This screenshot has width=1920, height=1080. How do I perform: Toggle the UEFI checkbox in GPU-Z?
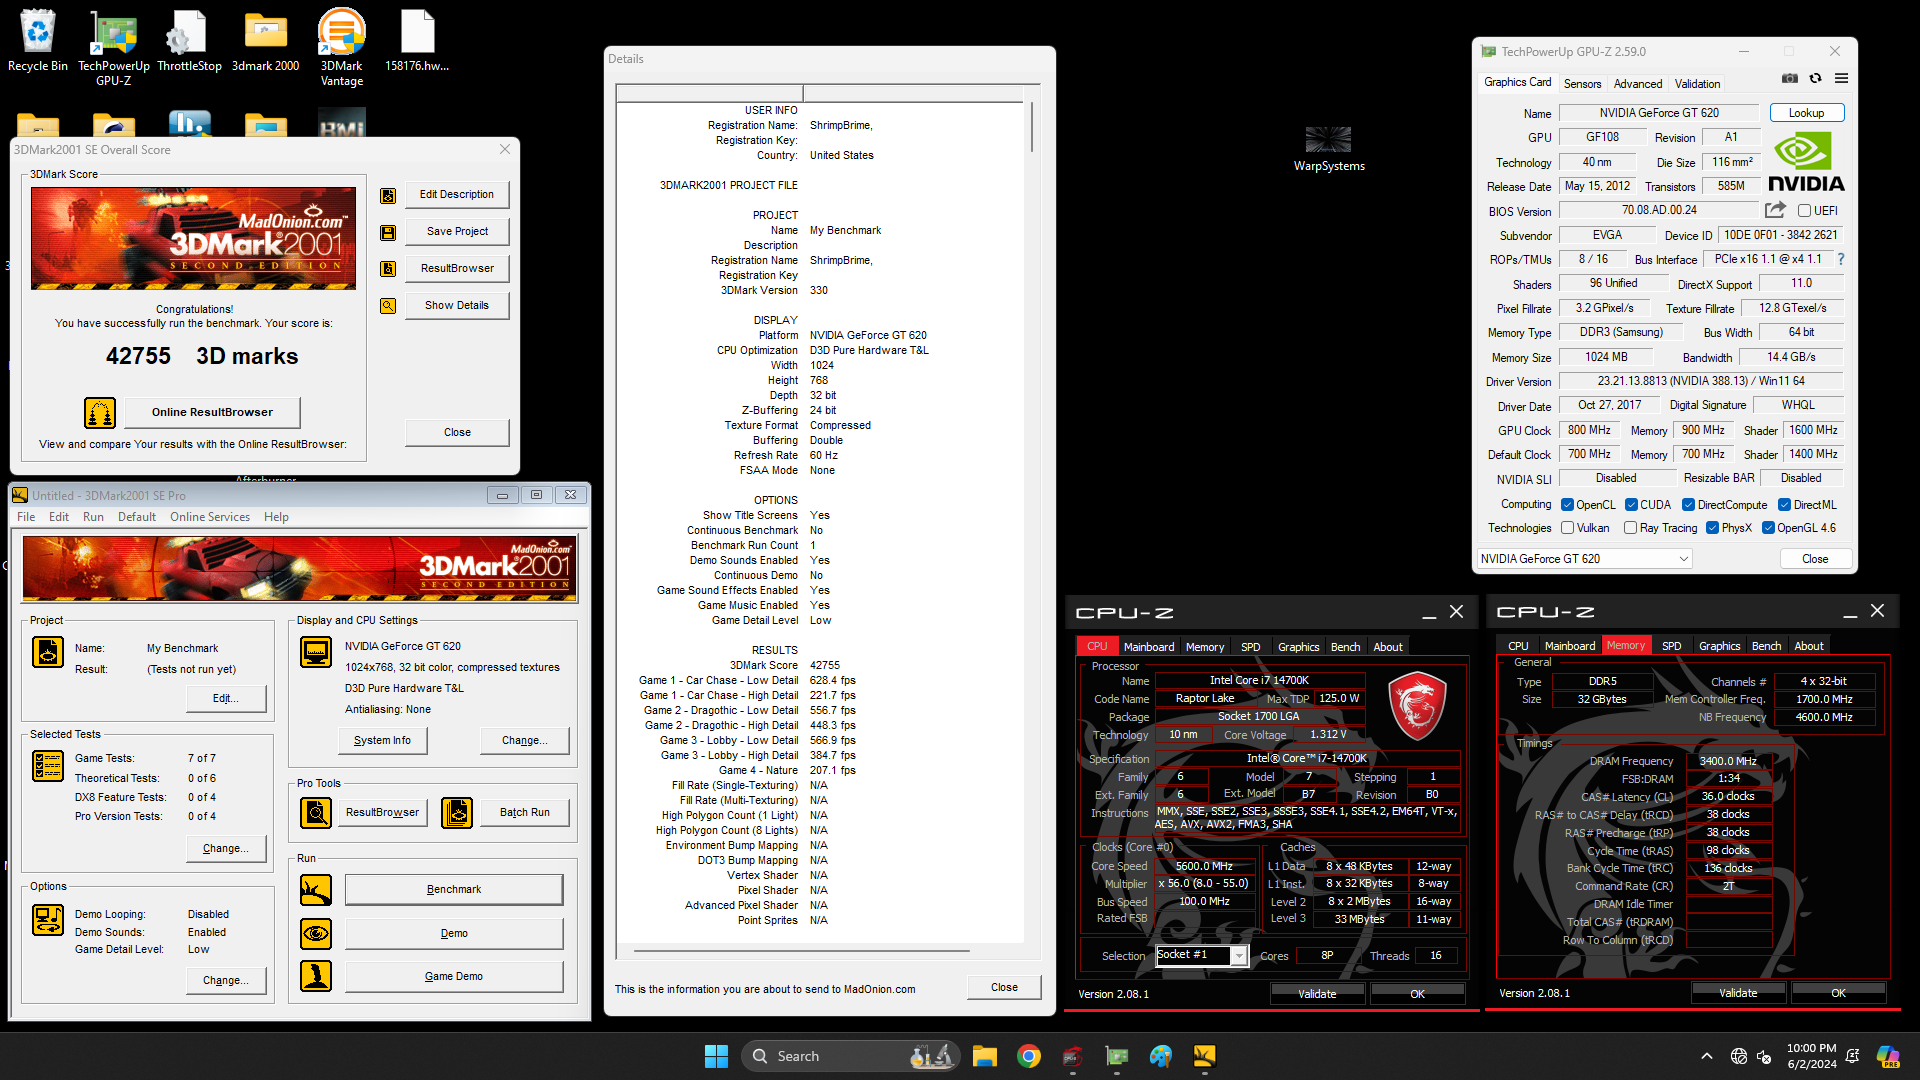(1804, 211)
